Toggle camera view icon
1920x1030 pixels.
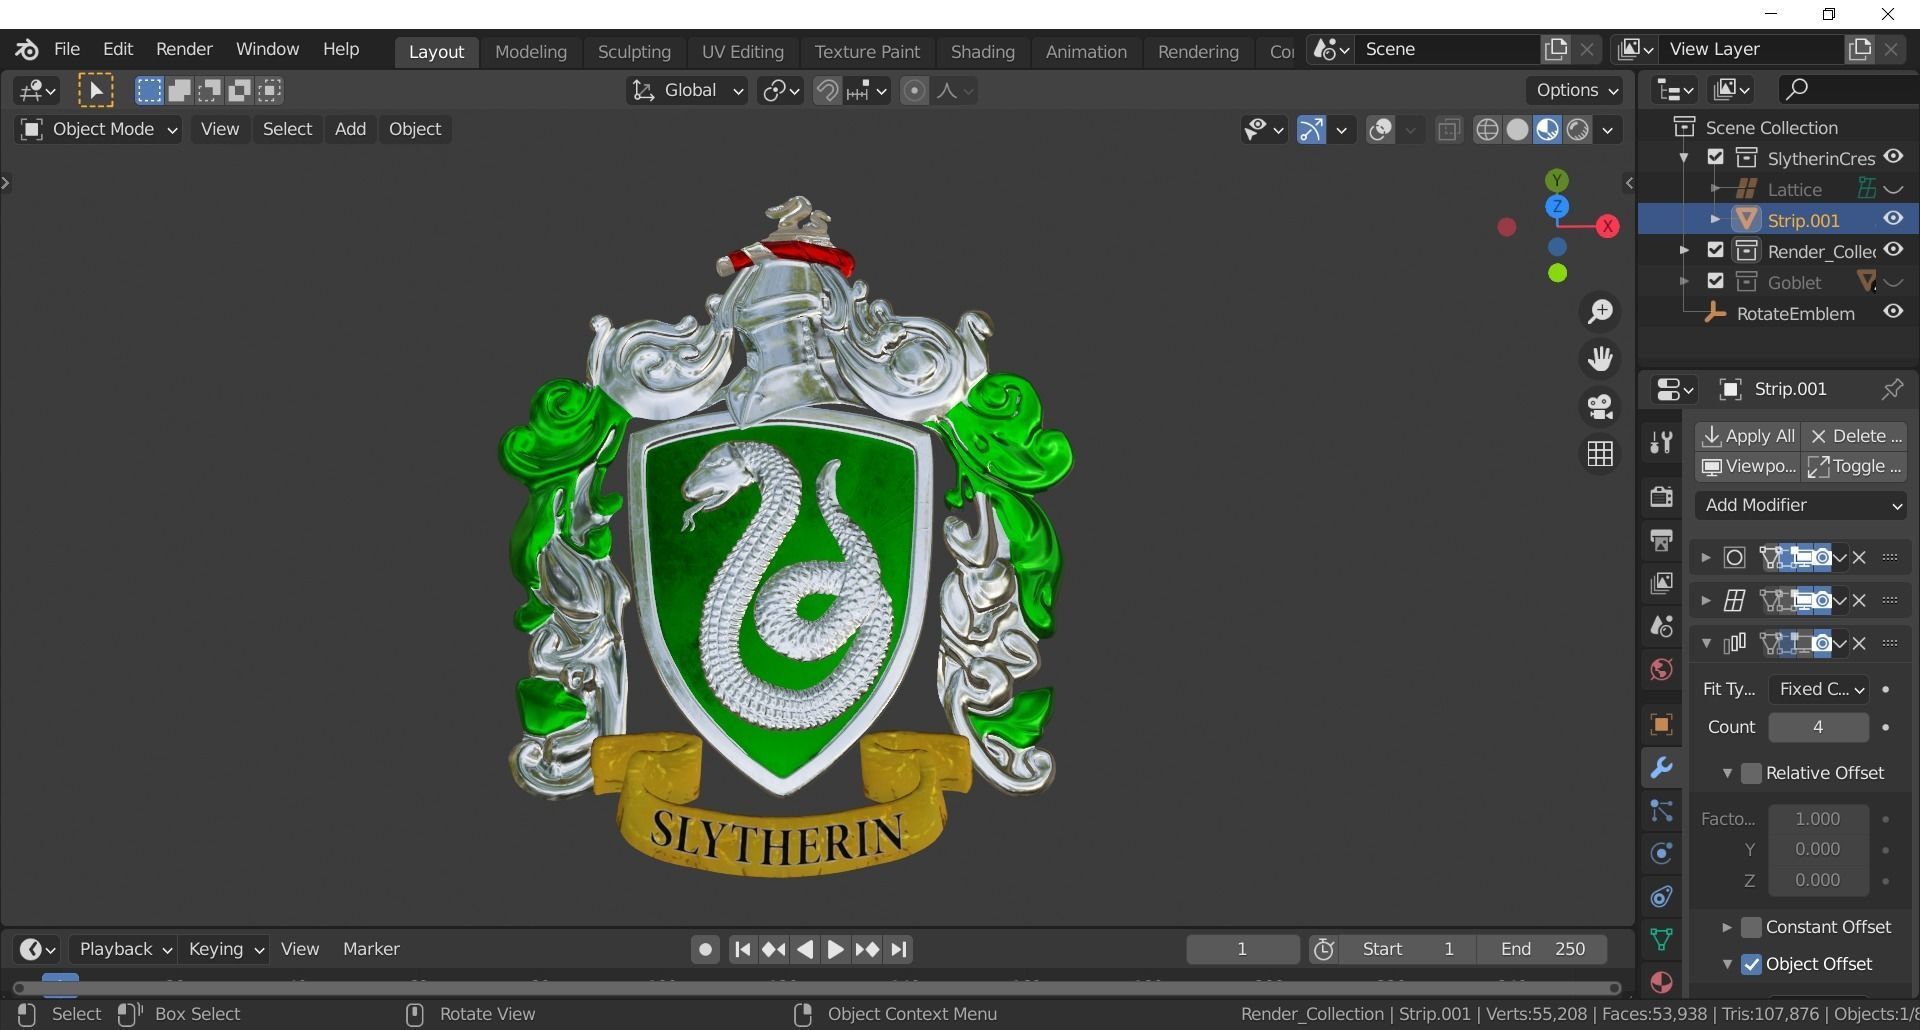point(1601,407)
